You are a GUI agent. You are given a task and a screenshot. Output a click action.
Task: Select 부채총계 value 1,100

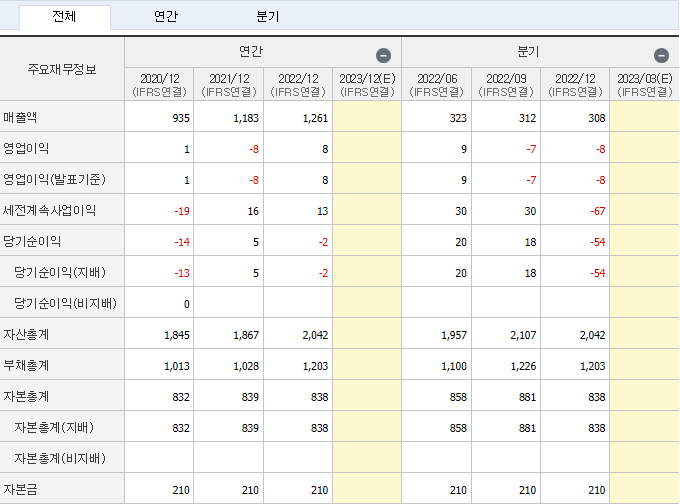(x=454, y=366)
